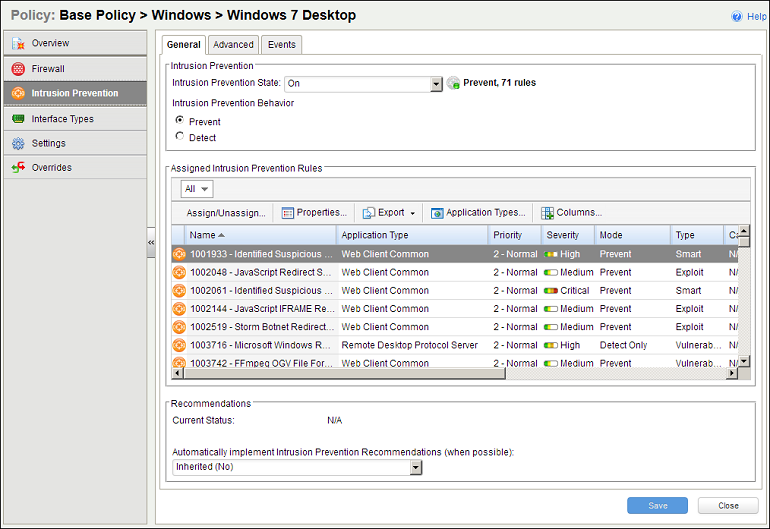Click the Assign/Unassign button
Image resolution: width=770 pixels, height=529 pixels.
click(x=226, y=213)
